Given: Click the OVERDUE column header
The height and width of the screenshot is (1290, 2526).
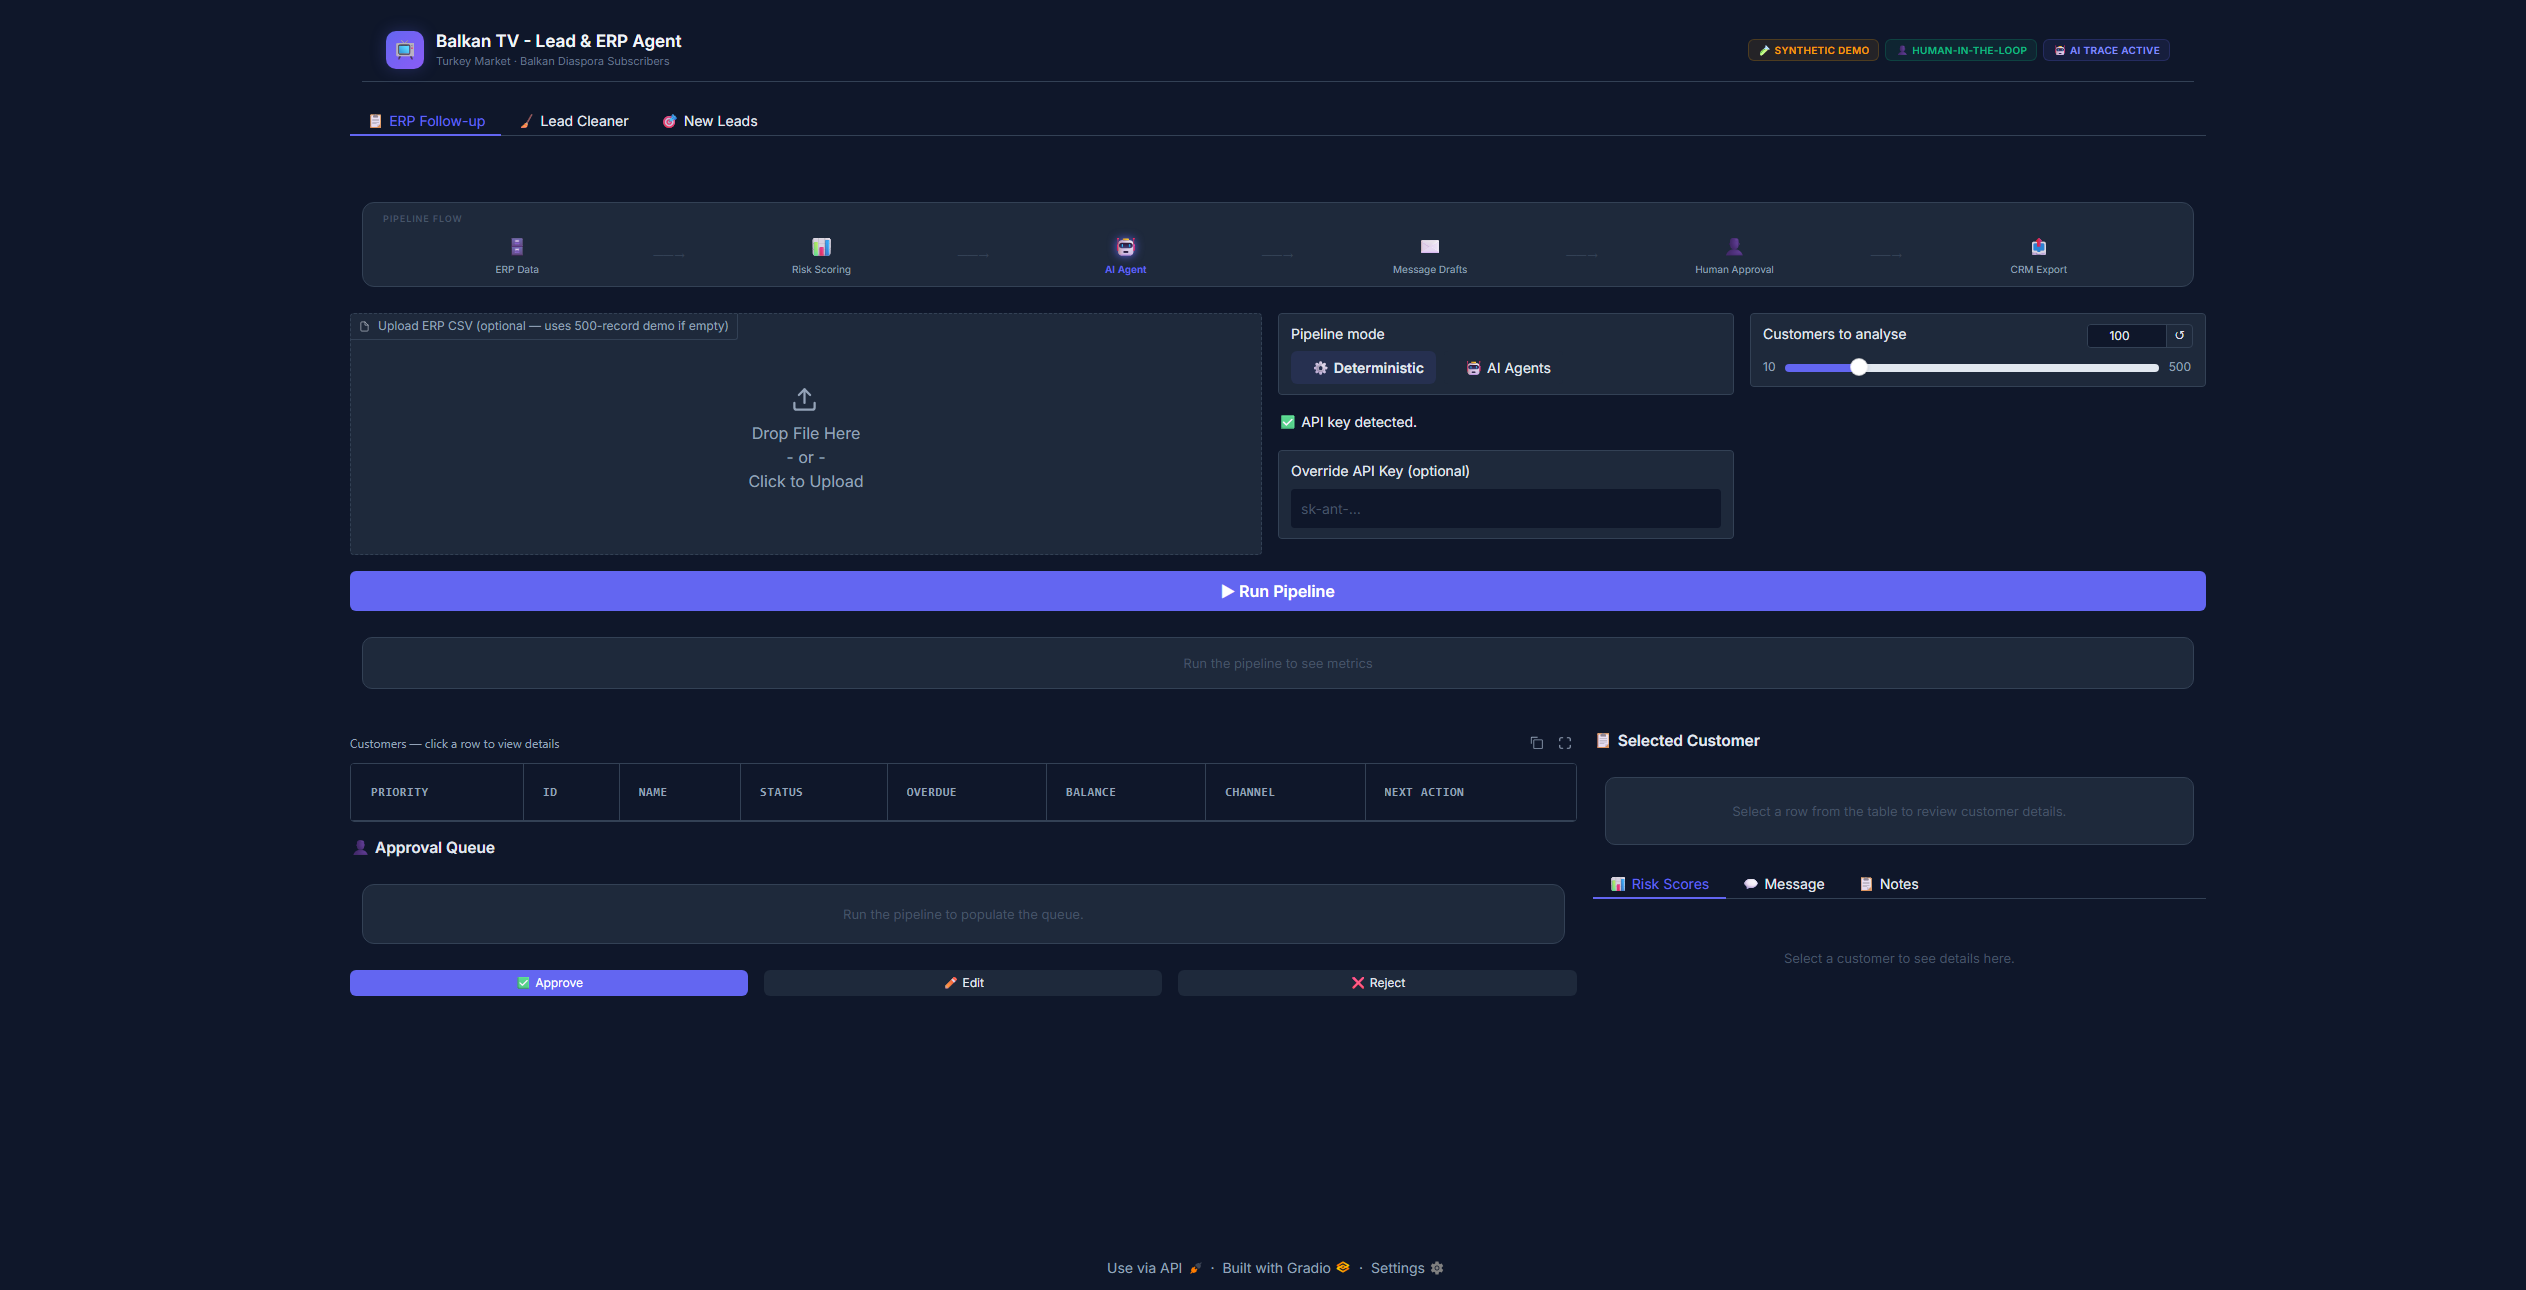Looking at the screenshot, I should (x=966, y=792).
